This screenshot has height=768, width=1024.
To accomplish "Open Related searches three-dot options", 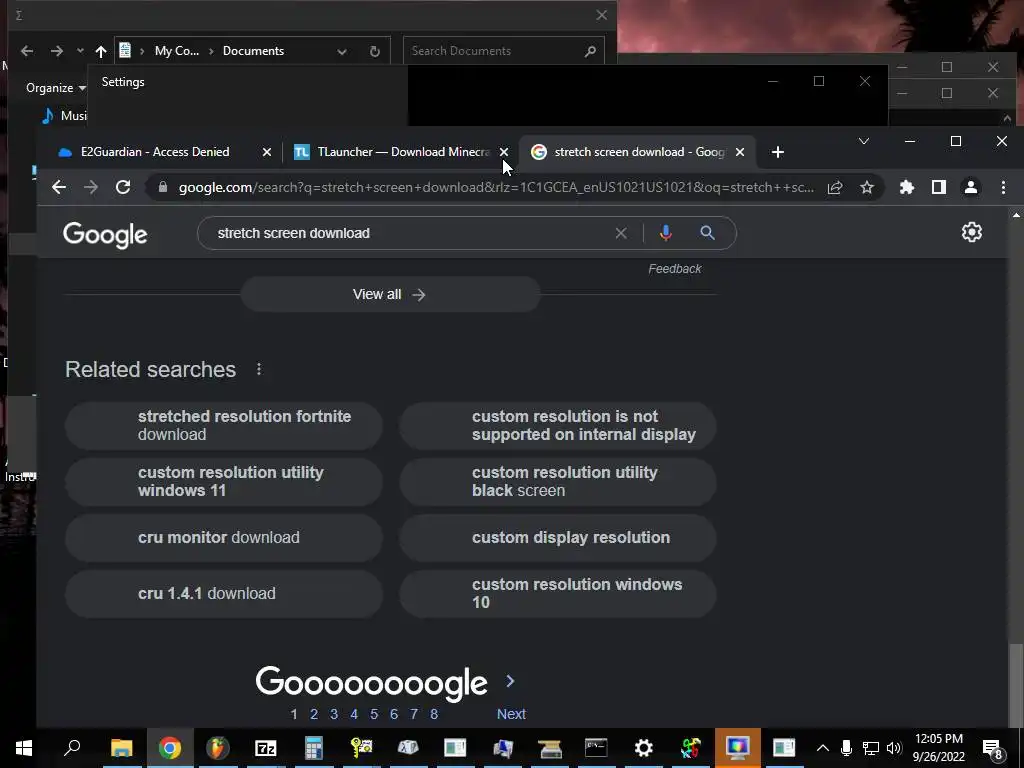I will click(259, 370).
